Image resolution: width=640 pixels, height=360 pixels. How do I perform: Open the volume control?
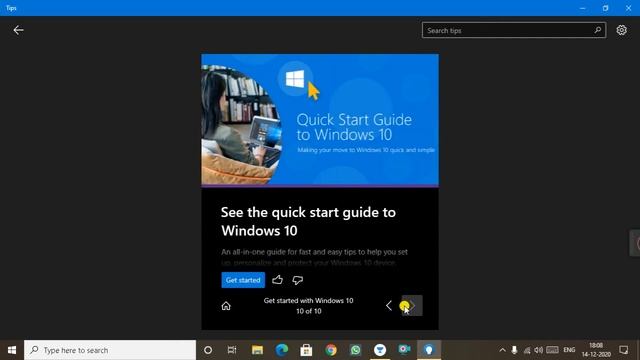(x=539, y=350)
